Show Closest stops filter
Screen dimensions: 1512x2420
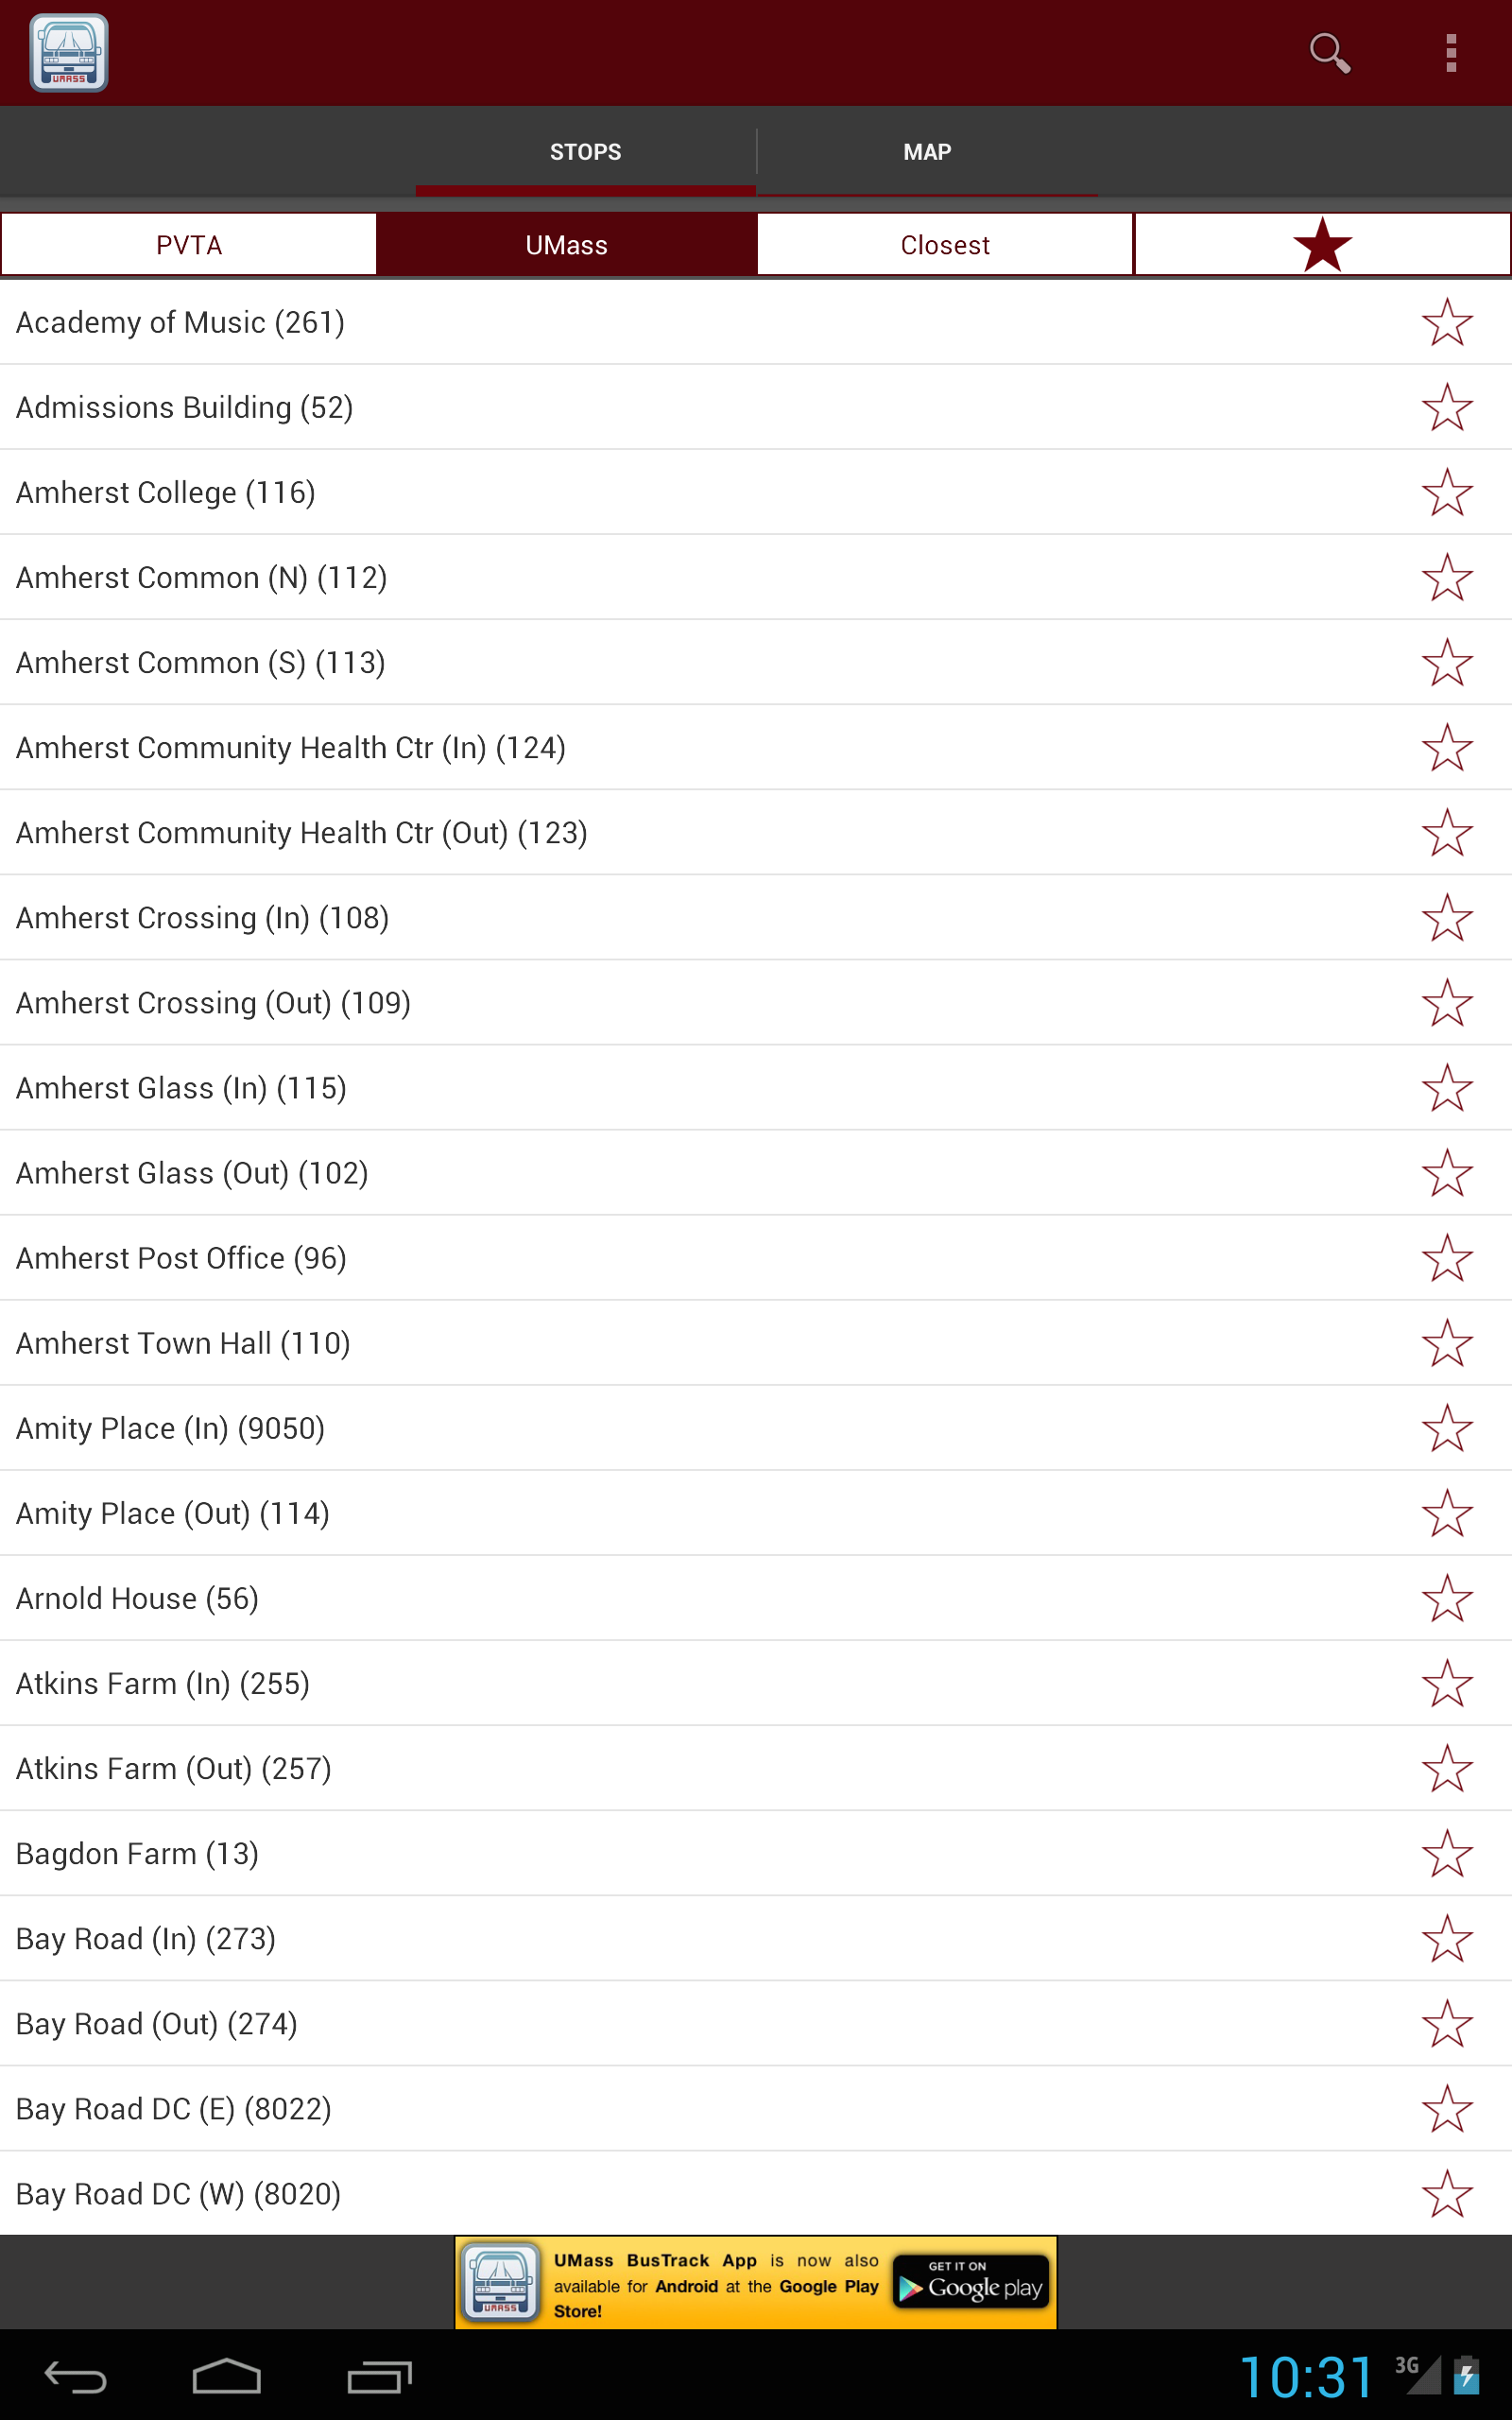point(944,245)
